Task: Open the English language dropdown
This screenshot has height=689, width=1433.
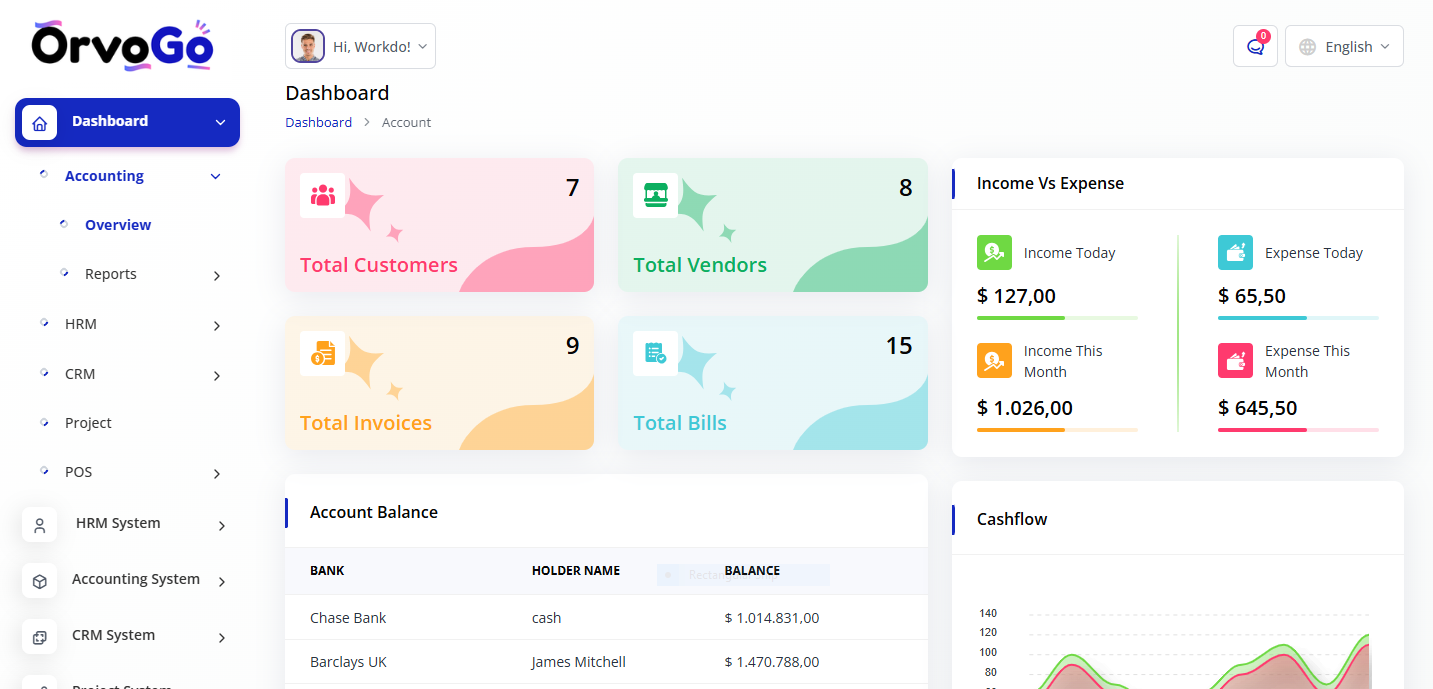Action: [x=1344, y=46]
